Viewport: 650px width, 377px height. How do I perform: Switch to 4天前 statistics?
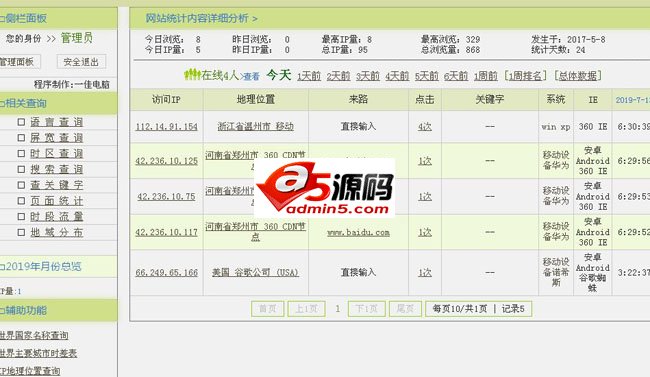click(x=397, y=76)
